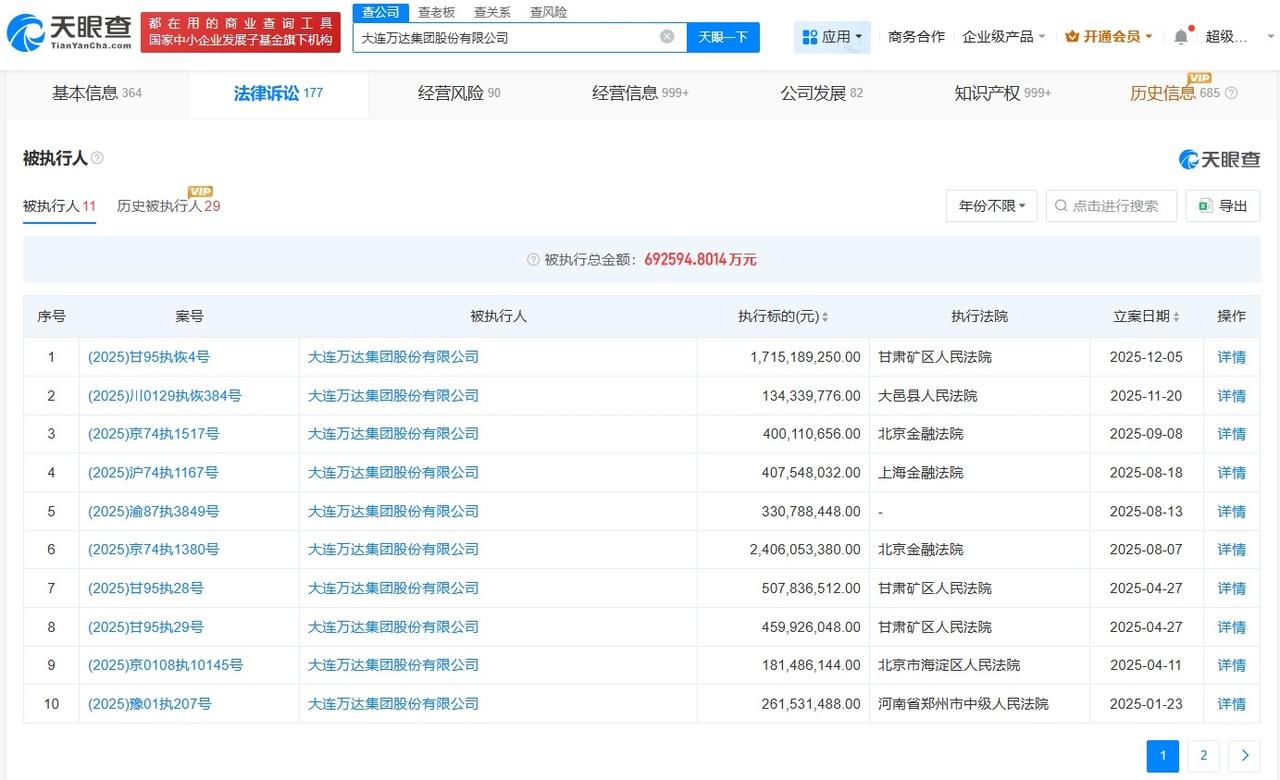Select the 查老板 search mode tab
This screenshot has width=1280, height=780.
437,12
